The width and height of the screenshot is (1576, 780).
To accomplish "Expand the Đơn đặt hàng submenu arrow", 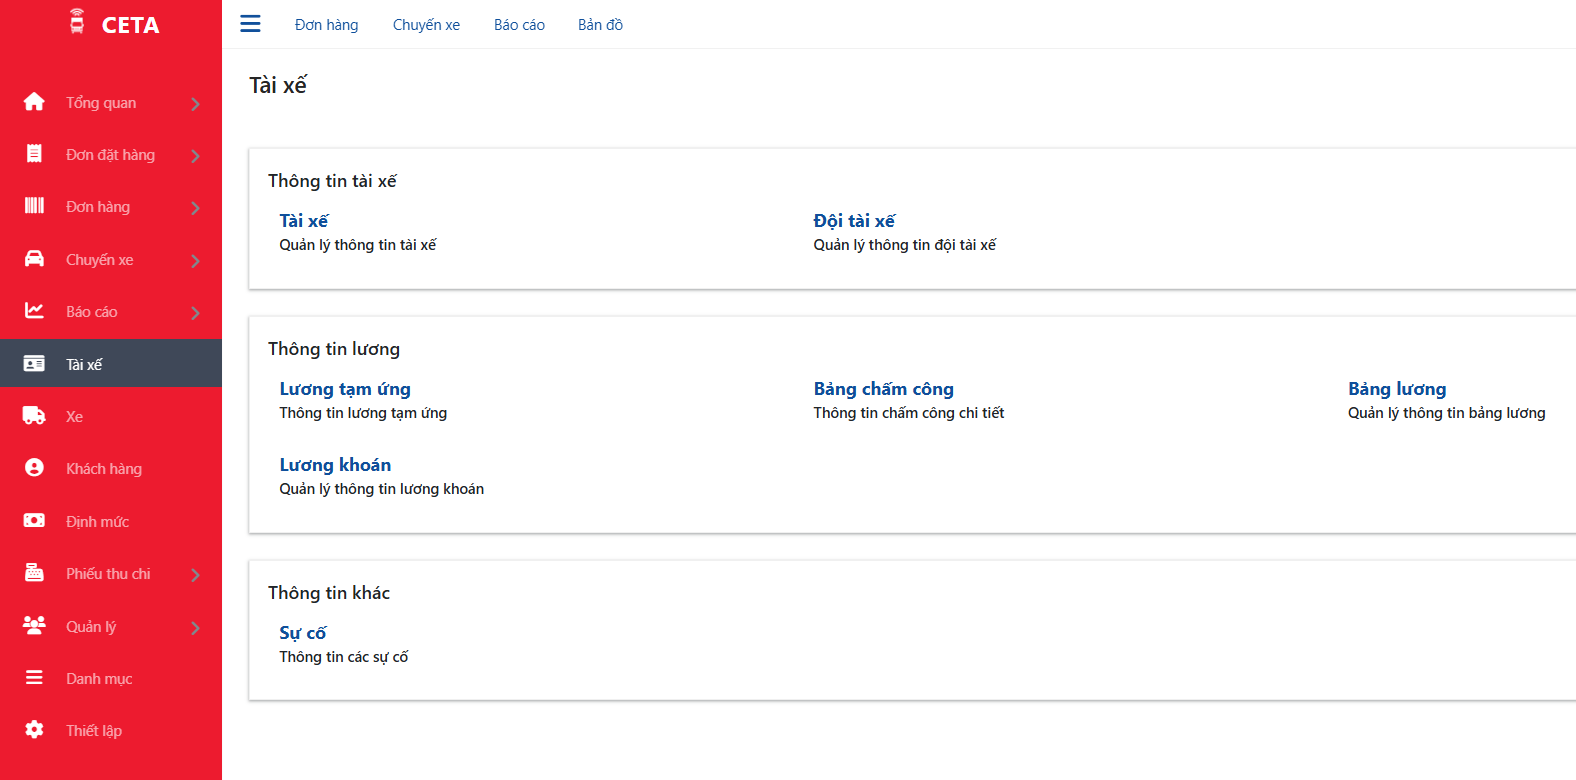I will point(195,156).
